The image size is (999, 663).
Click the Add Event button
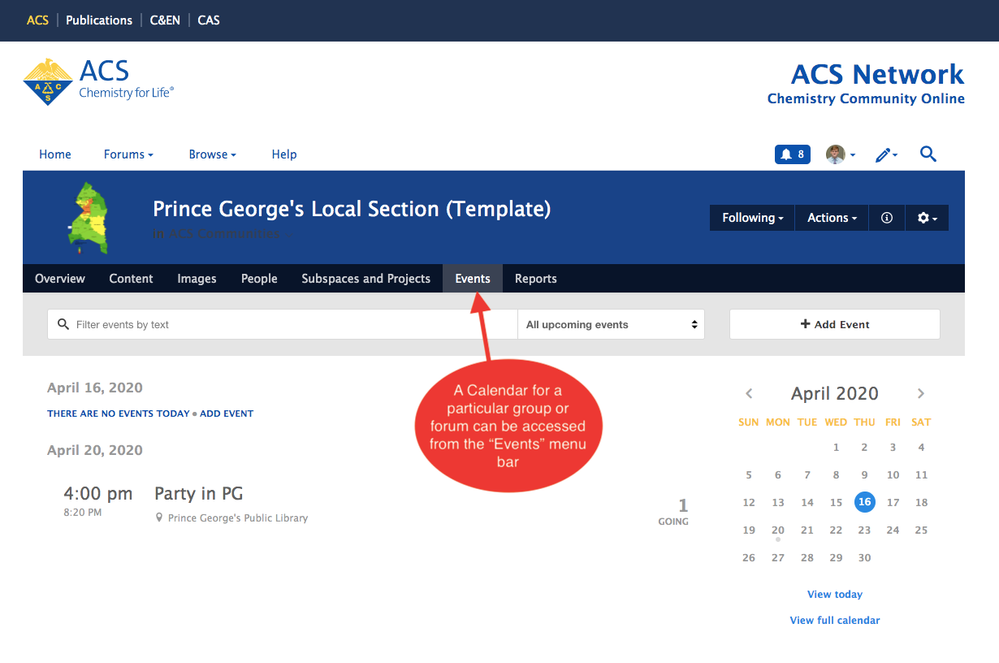click(834, 325)
